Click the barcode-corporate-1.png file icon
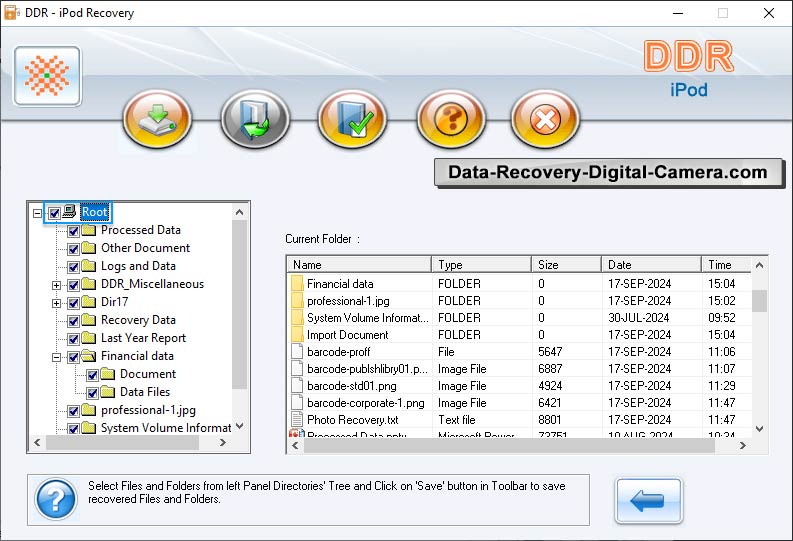793x541 pixels. click(297, 402)
